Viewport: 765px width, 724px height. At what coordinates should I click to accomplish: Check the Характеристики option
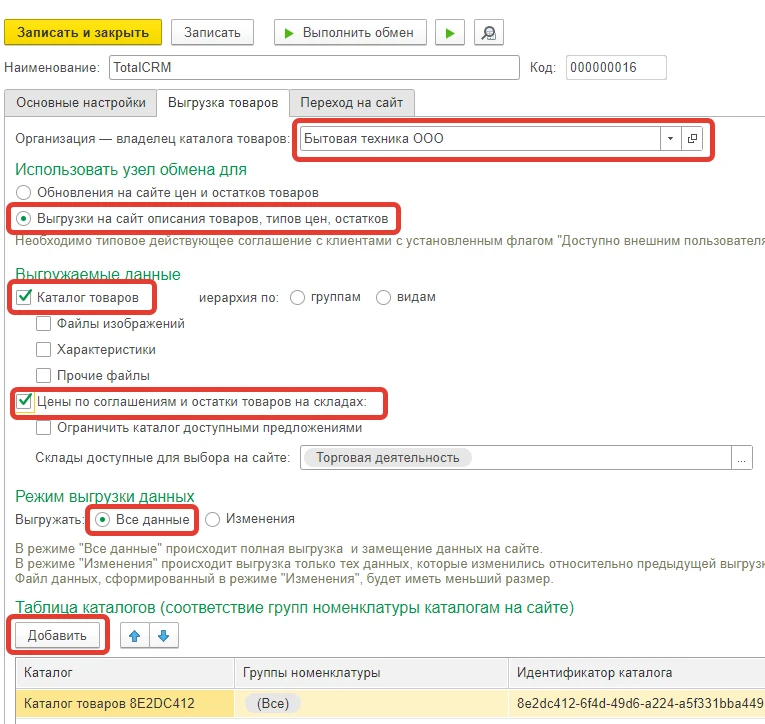tap(44, 350)
